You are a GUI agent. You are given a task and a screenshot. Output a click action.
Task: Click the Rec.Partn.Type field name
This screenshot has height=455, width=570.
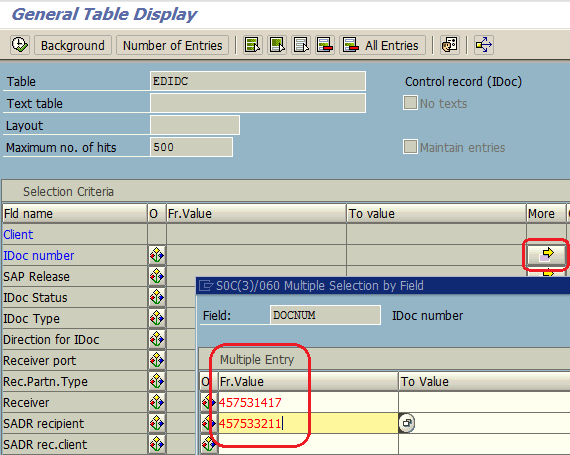[45, 382]
